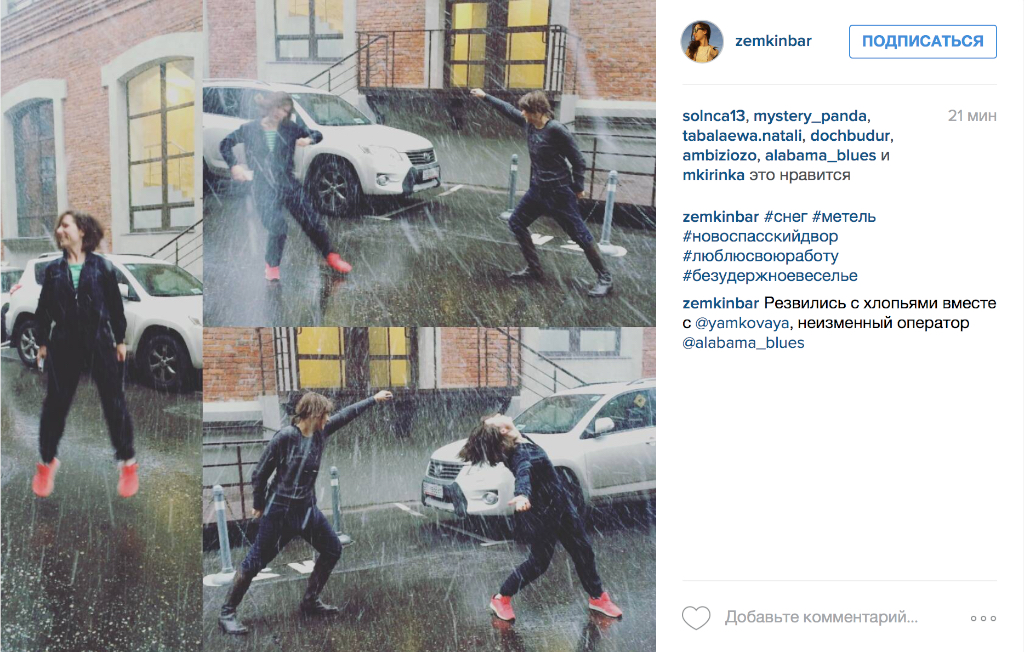Viewport: 1024px width, 652px height.
Task: Click the ПОДПИСАТЬСЯ follow button
Action: click(x=922, y=41)
